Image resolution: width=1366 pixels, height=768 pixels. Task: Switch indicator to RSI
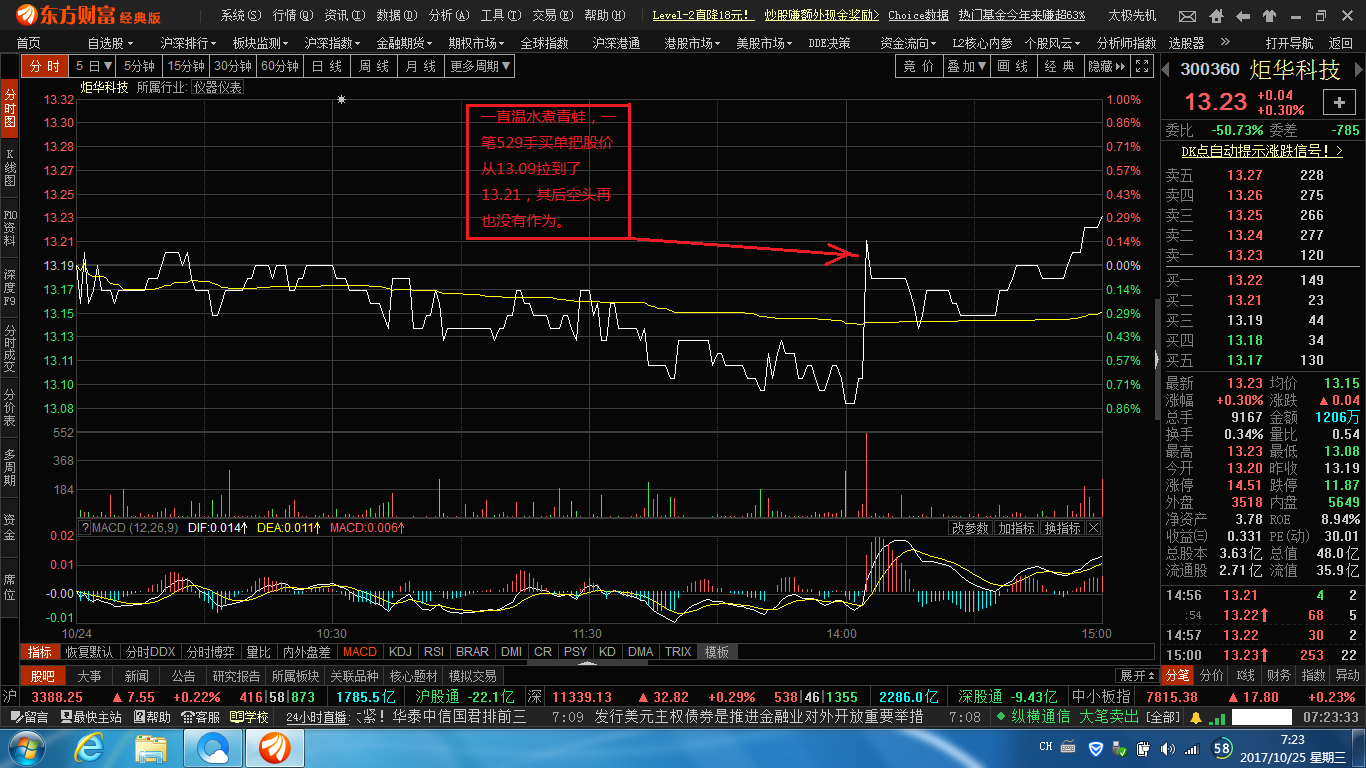pyautogui.click(x=434, y=652)
